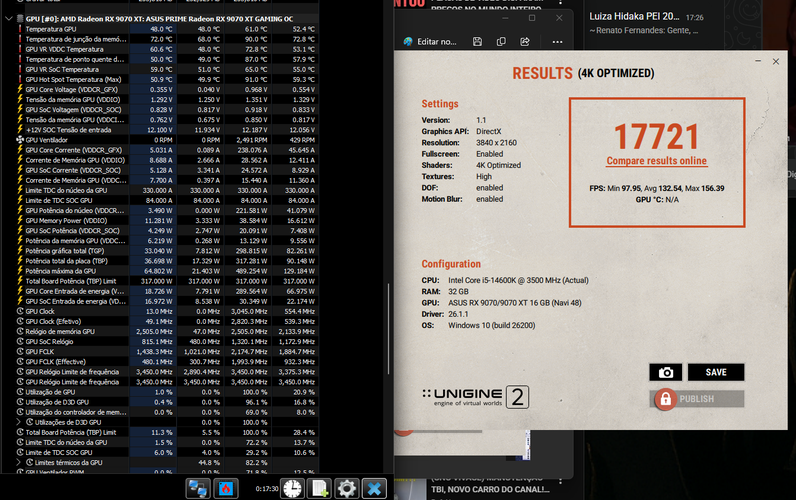Copy image using the copy icon in snip window
This screenshot has width=796, height=500.
pyautogui.click(x=501, y=42)
